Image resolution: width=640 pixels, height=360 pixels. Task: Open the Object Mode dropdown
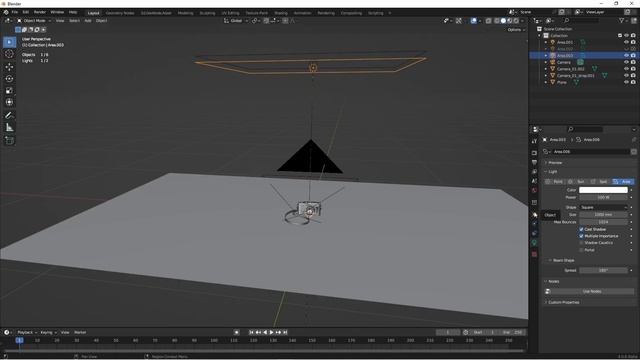(x=34, y=20)
